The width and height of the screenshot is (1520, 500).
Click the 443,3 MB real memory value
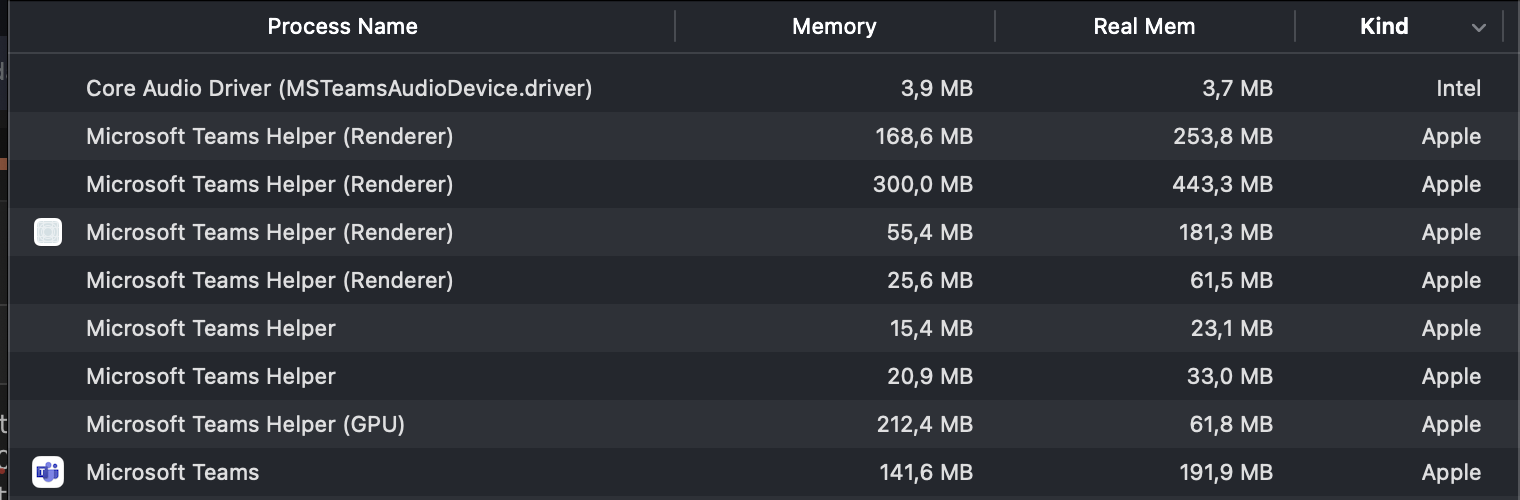1222,184
